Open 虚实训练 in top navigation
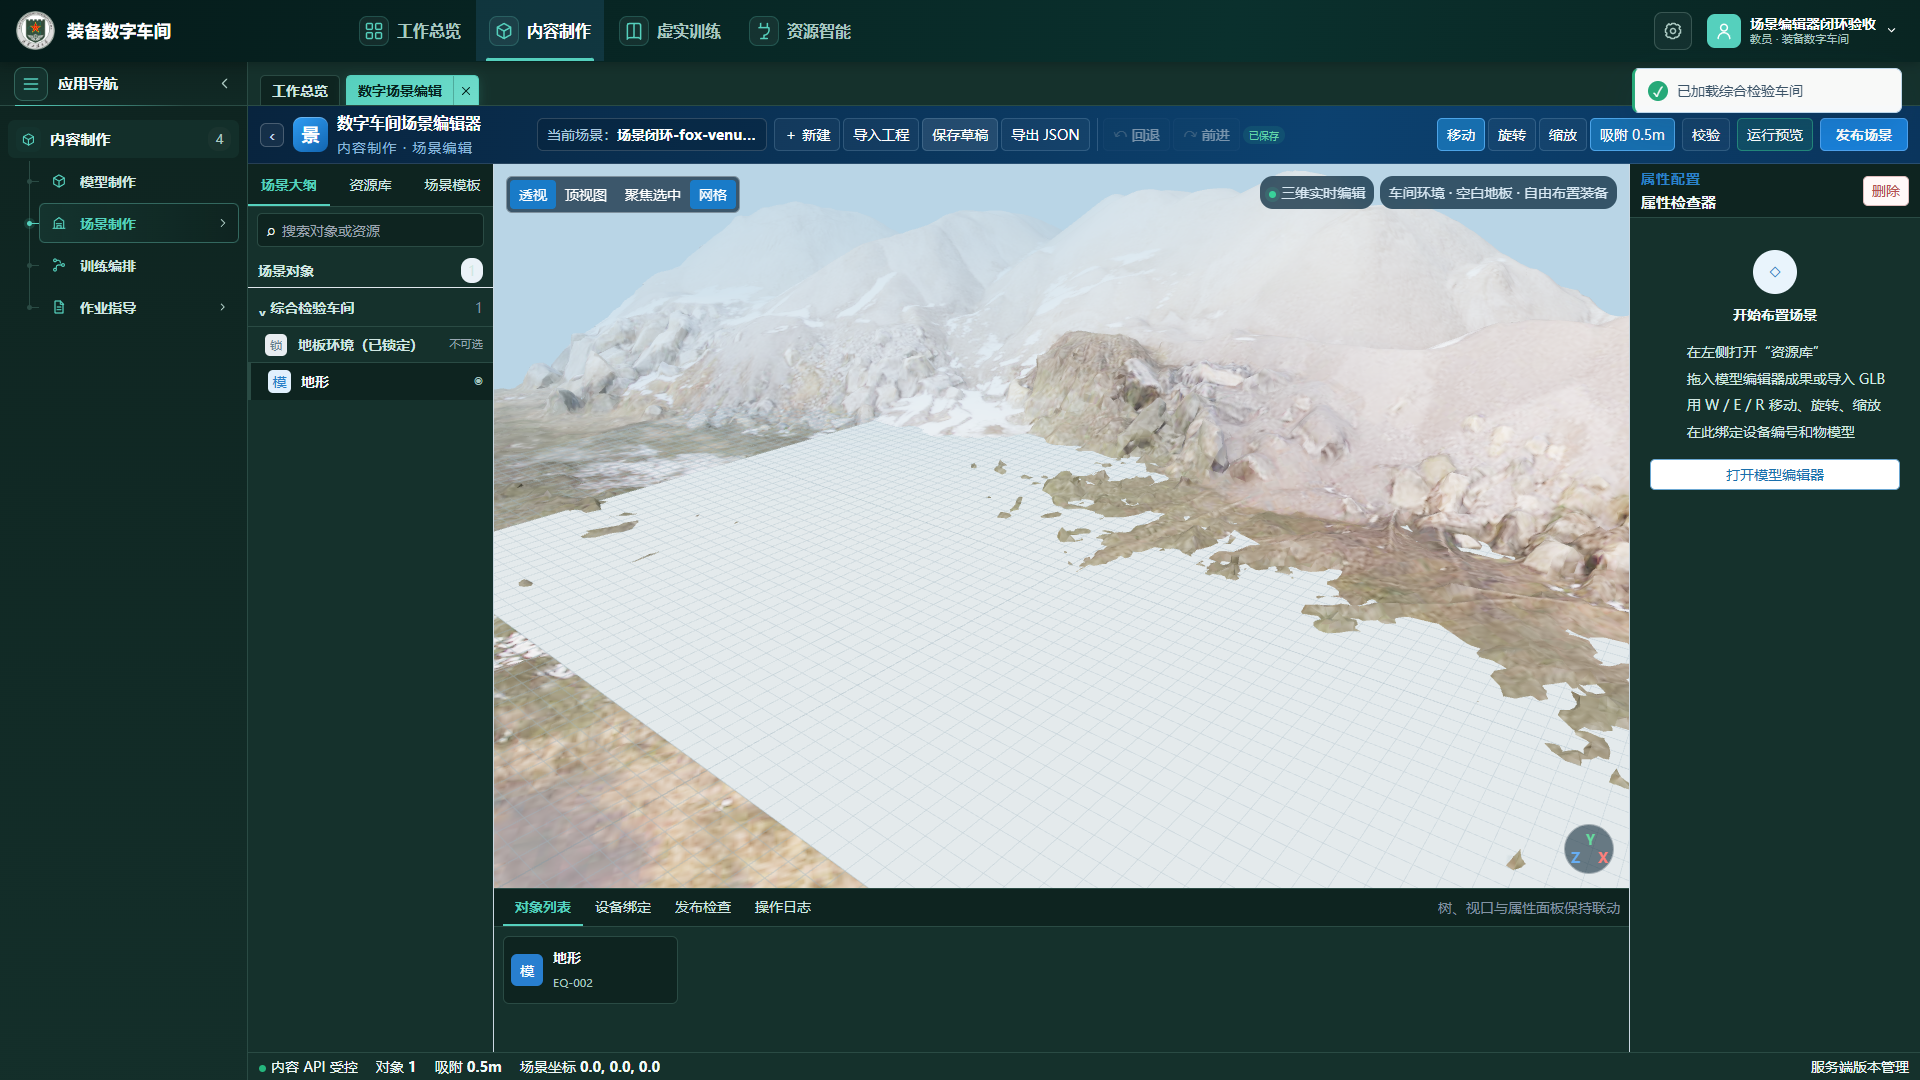Screen dimensions: 1920x1080 671,31
